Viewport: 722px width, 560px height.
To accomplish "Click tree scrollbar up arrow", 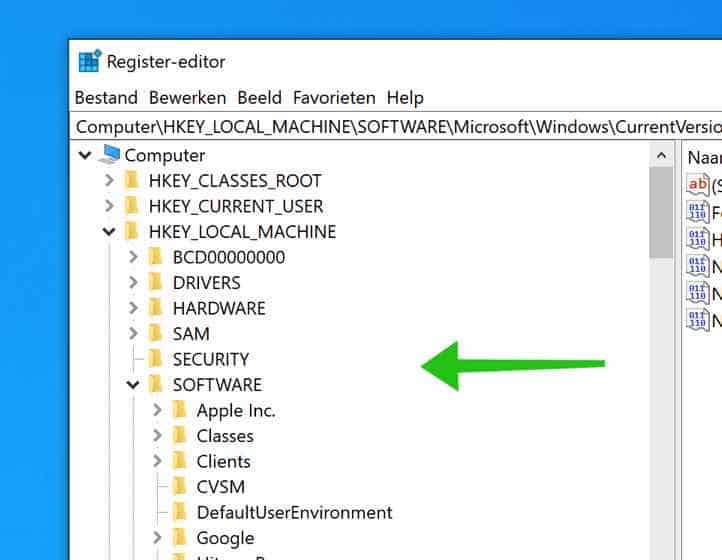I will pos(661,155).
